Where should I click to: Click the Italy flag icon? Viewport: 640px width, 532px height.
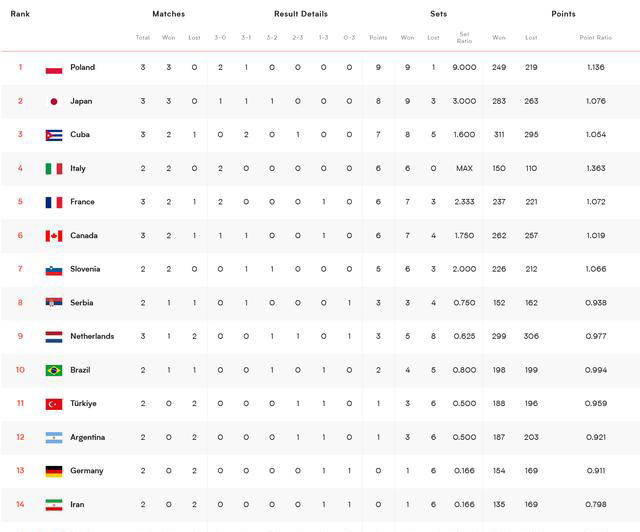54,169
